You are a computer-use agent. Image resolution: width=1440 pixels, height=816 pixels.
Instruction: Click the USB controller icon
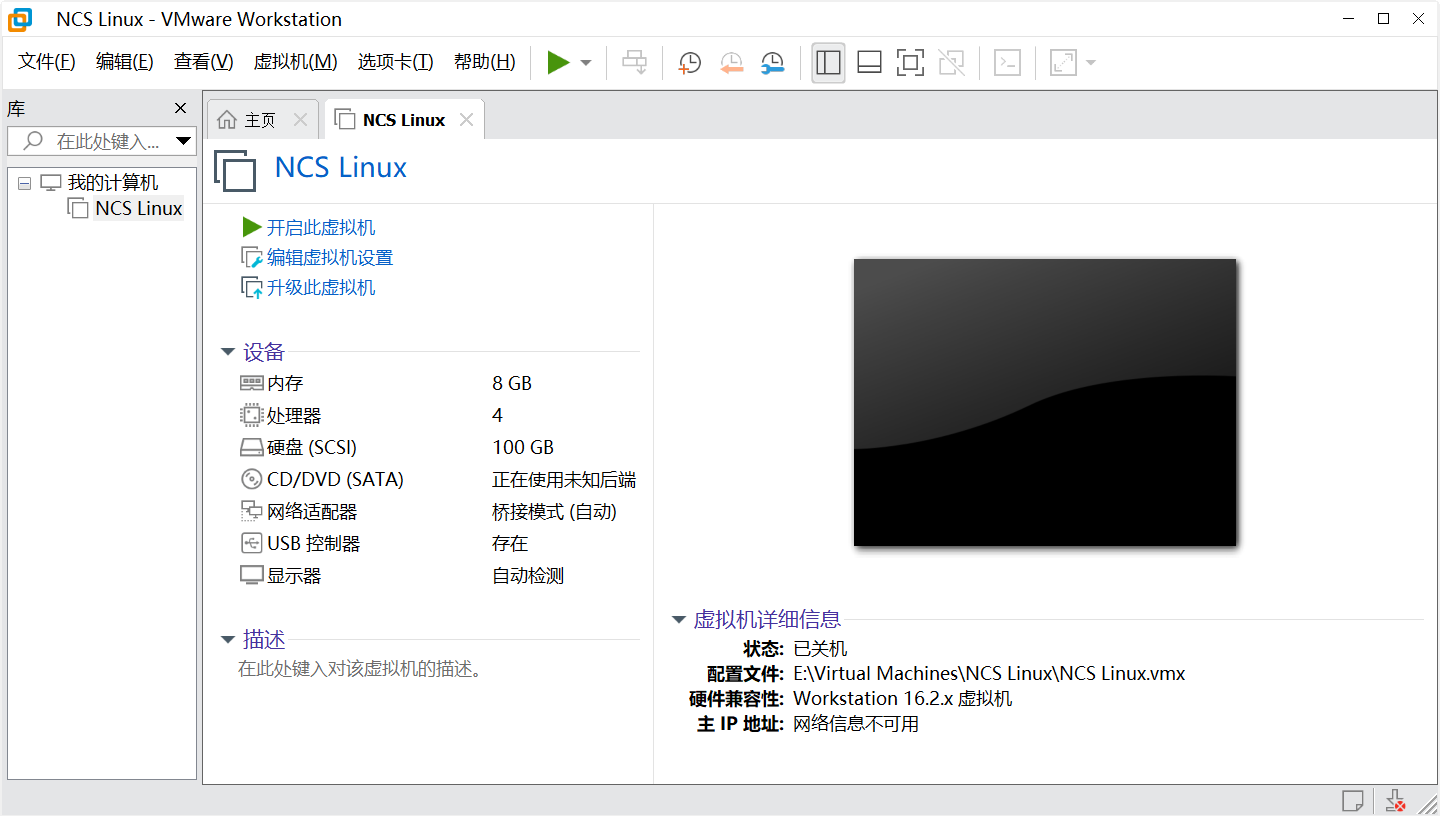pyautogui.click(x=251, y=543)
